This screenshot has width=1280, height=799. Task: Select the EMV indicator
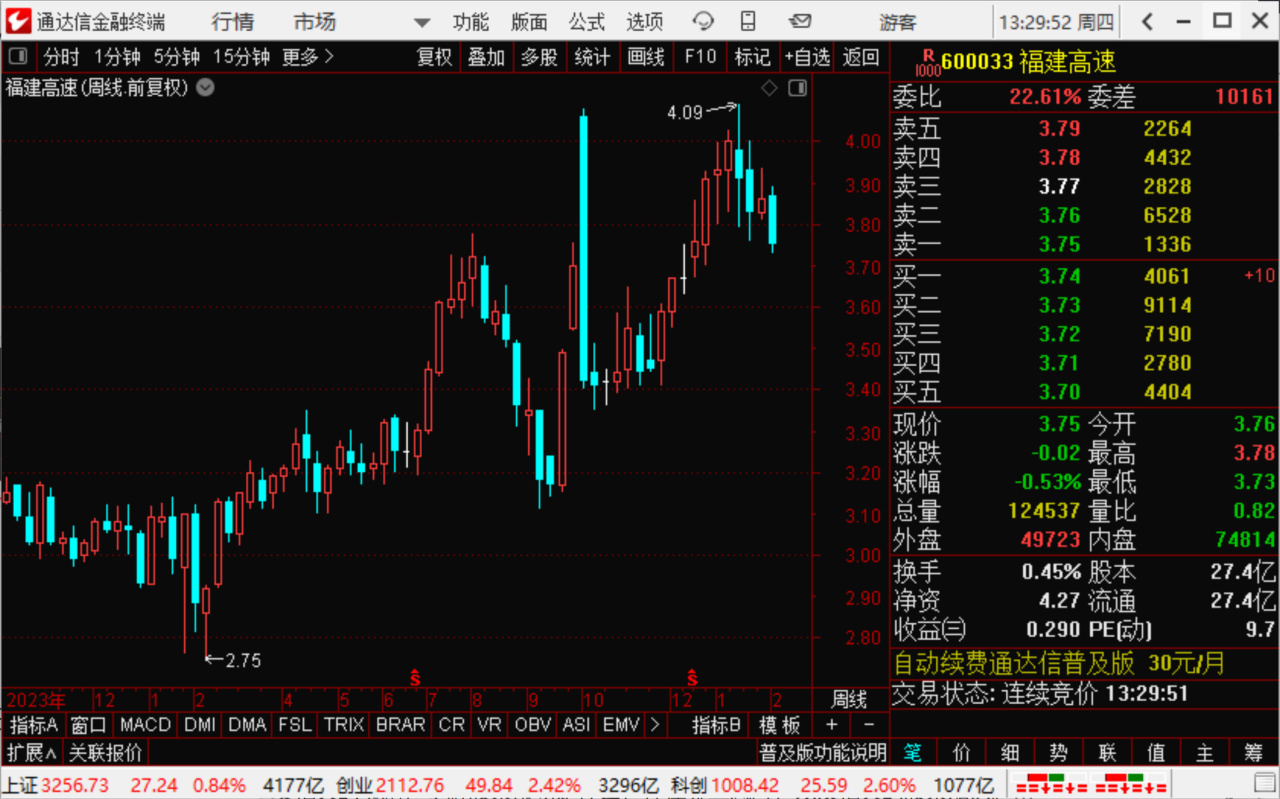[621, 724]
